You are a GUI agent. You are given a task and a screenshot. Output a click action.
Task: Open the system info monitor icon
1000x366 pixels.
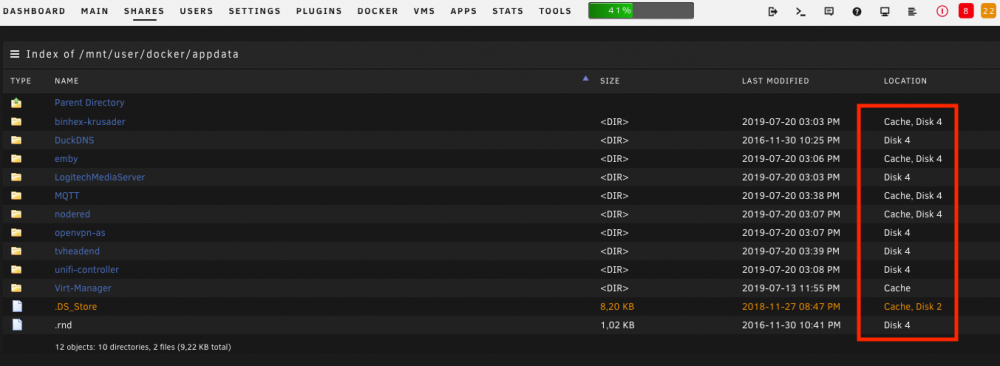point(885,11)
